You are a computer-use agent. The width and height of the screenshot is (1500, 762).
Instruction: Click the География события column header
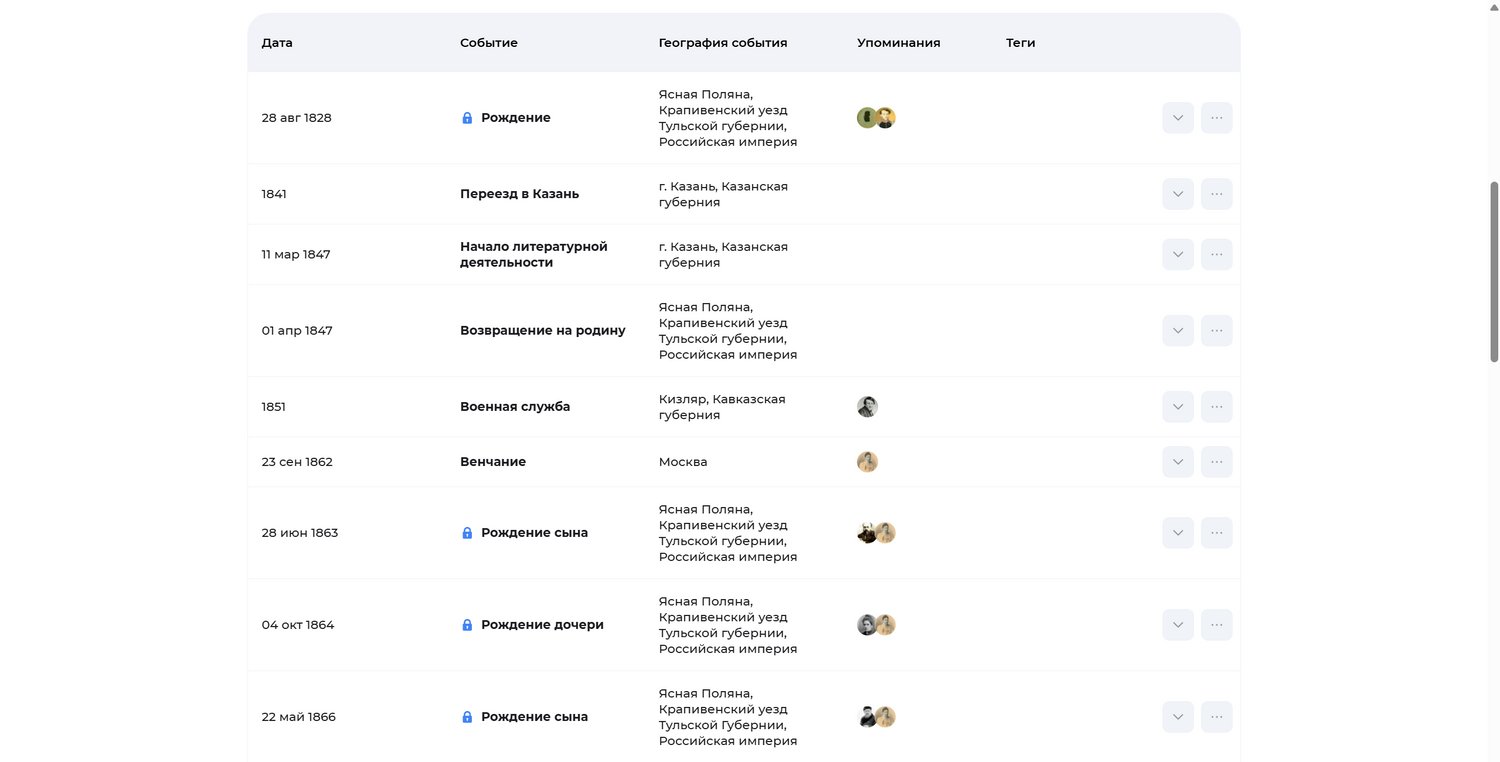pyautogui.click(x=723, y=43)
